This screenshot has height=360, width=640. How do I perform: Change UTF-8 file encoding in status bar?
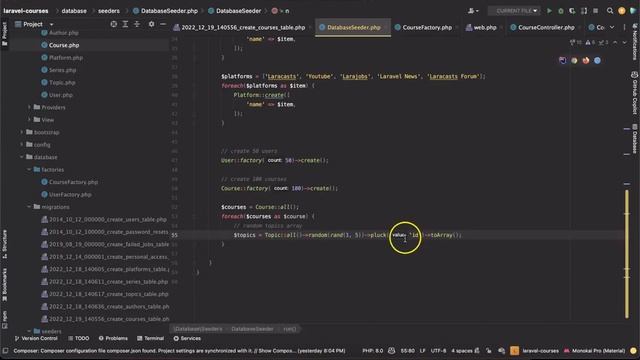pos(438,351)
